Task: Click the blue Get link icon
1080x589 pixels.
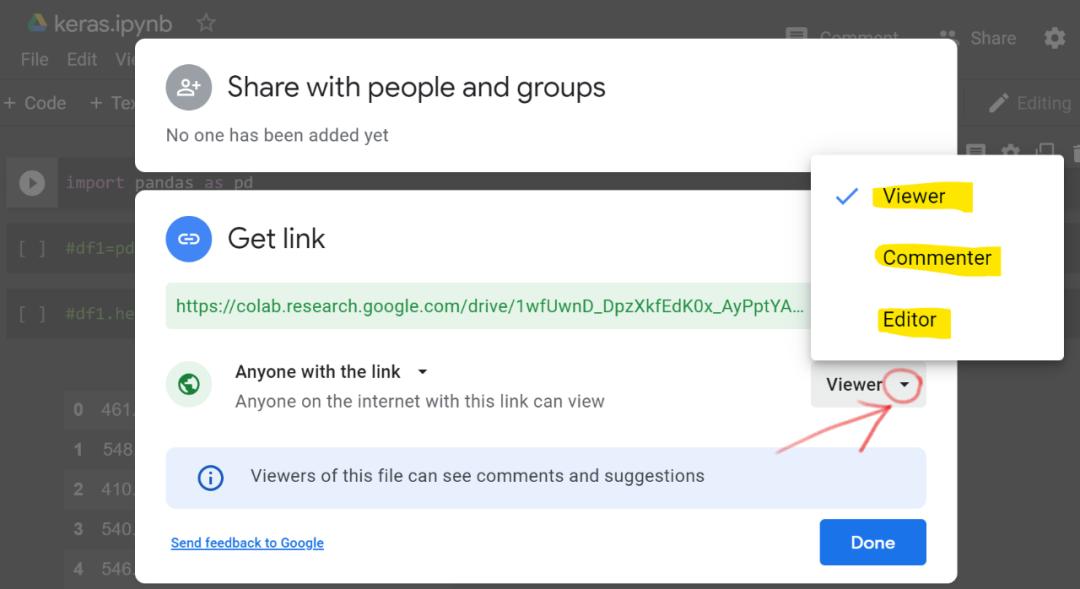Action: point(189,239)
